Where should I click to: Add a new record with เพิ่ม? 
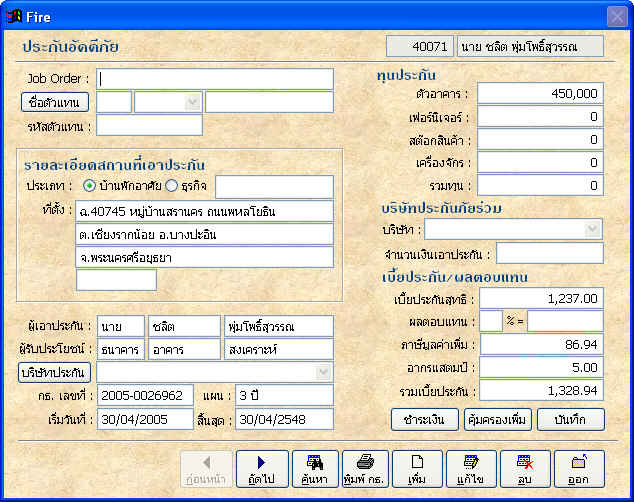(418, 468)
